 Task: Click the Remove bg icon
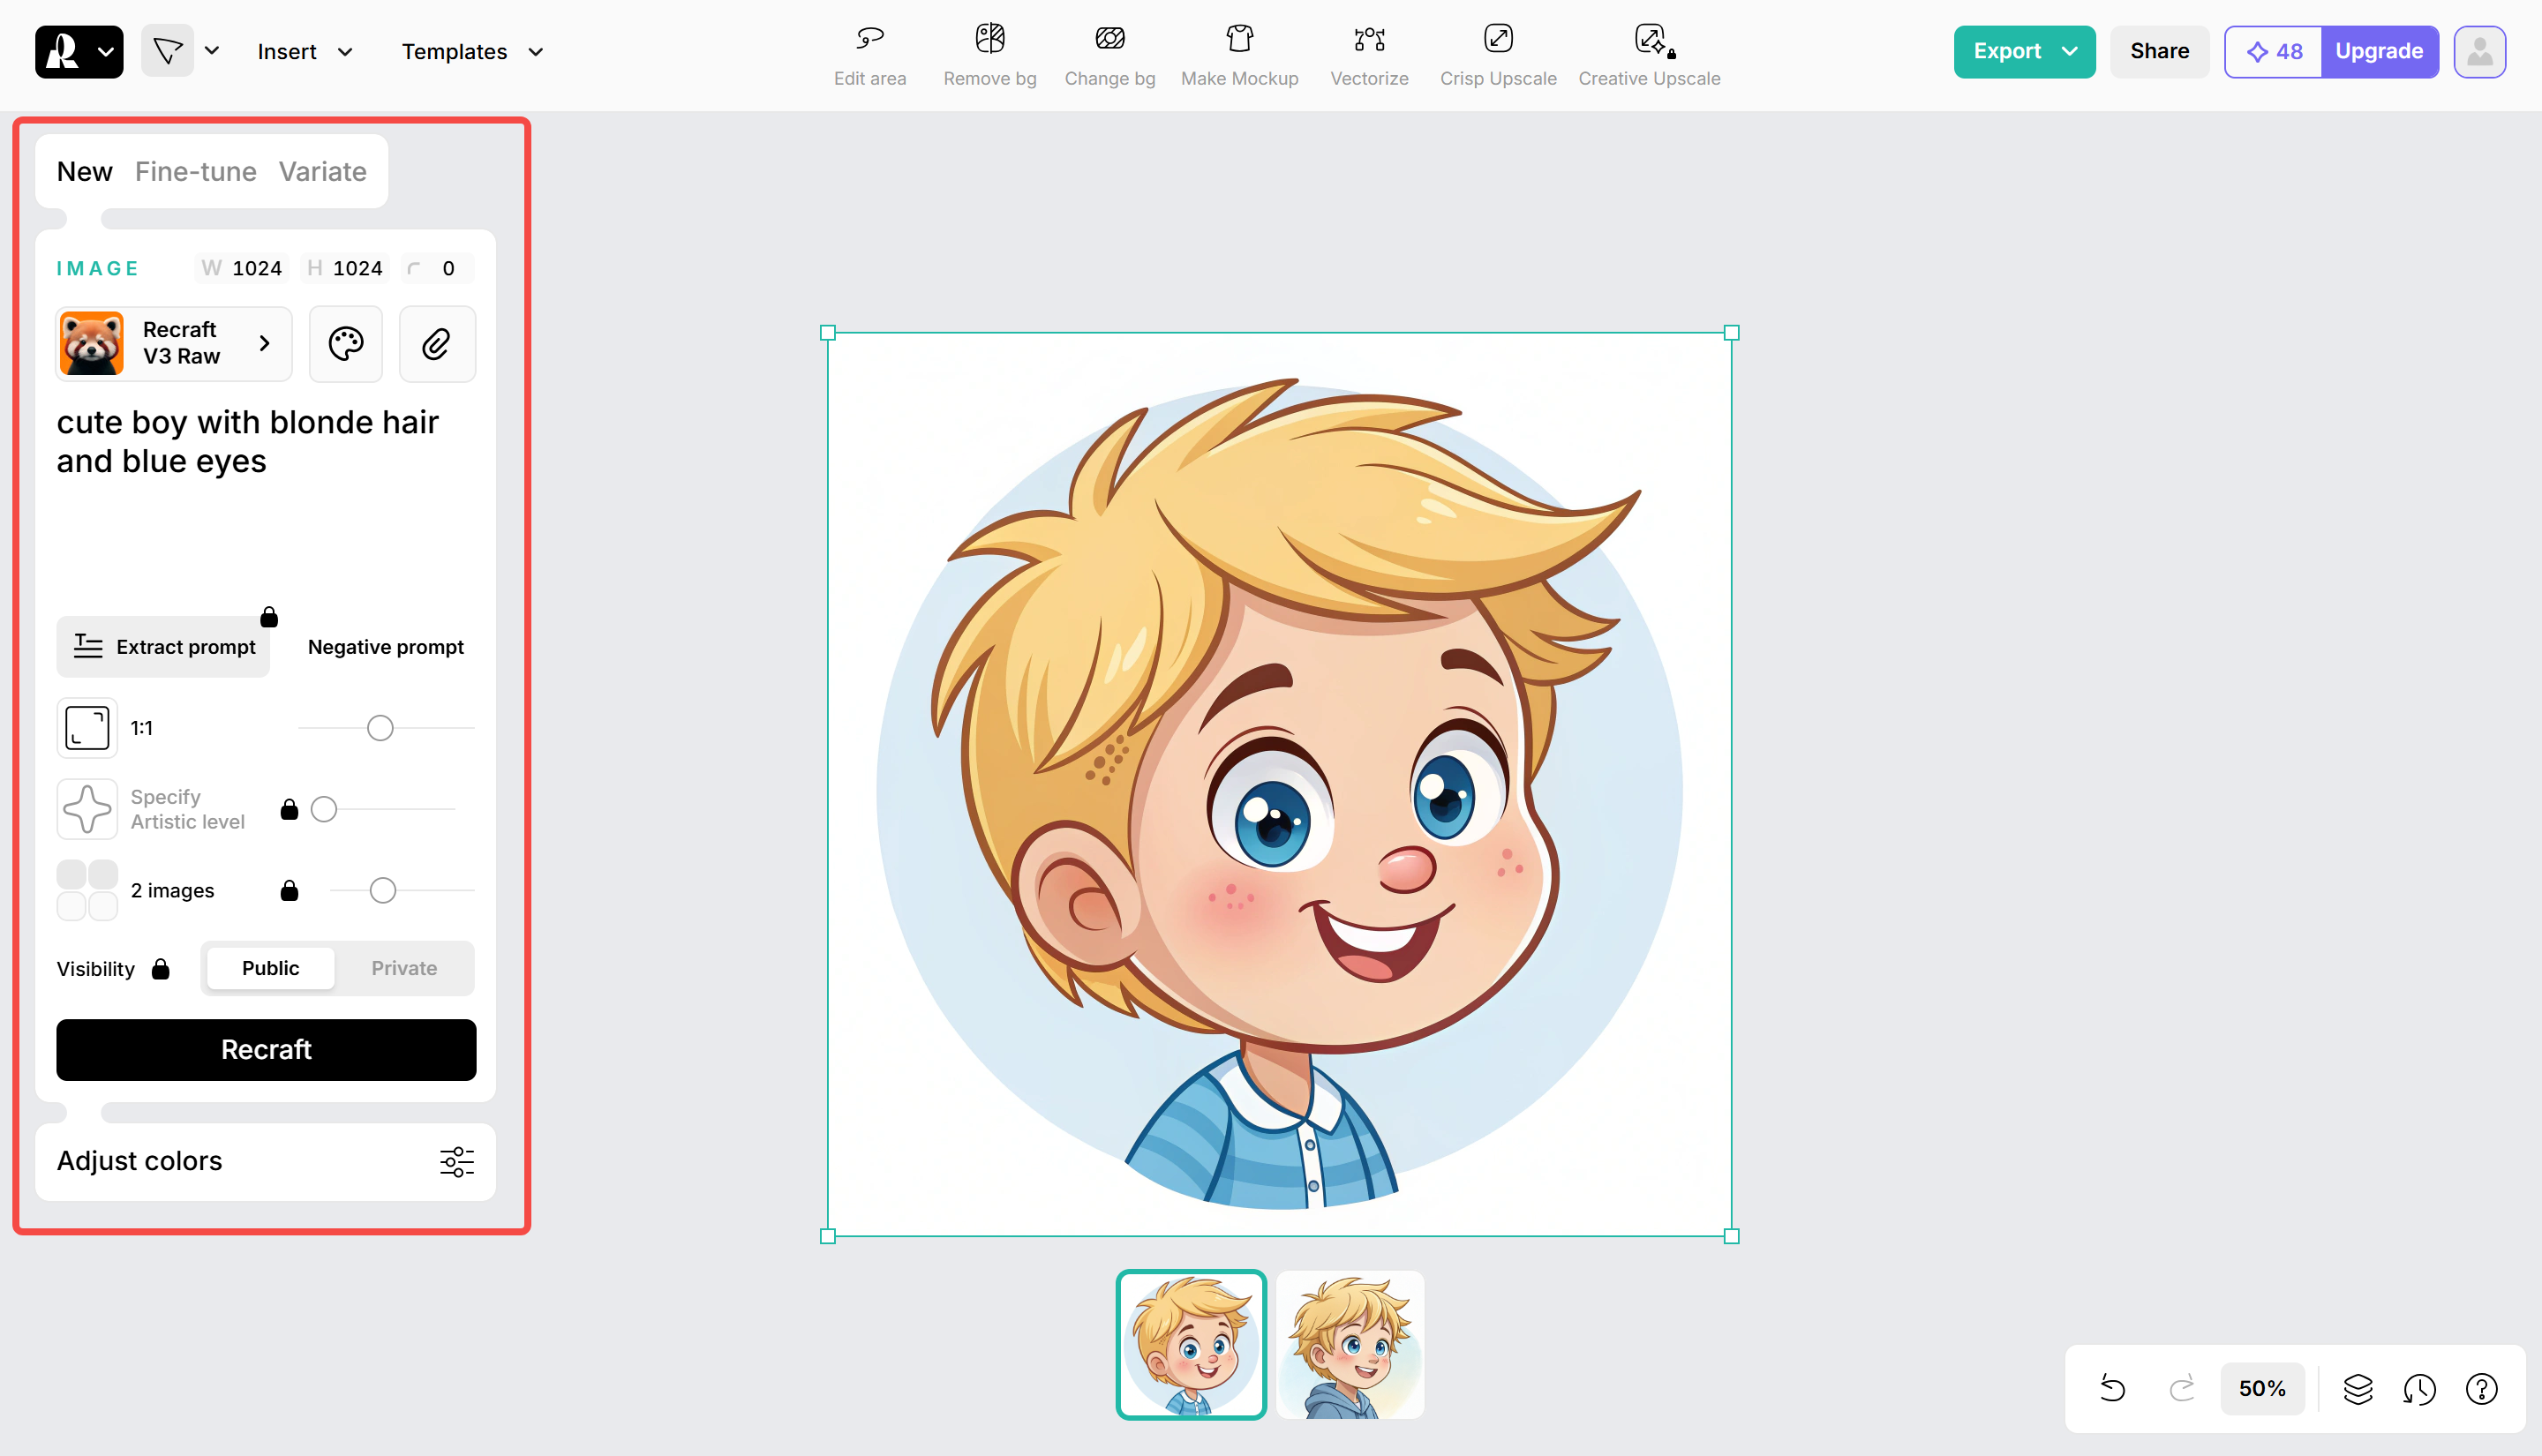(989, 52)
